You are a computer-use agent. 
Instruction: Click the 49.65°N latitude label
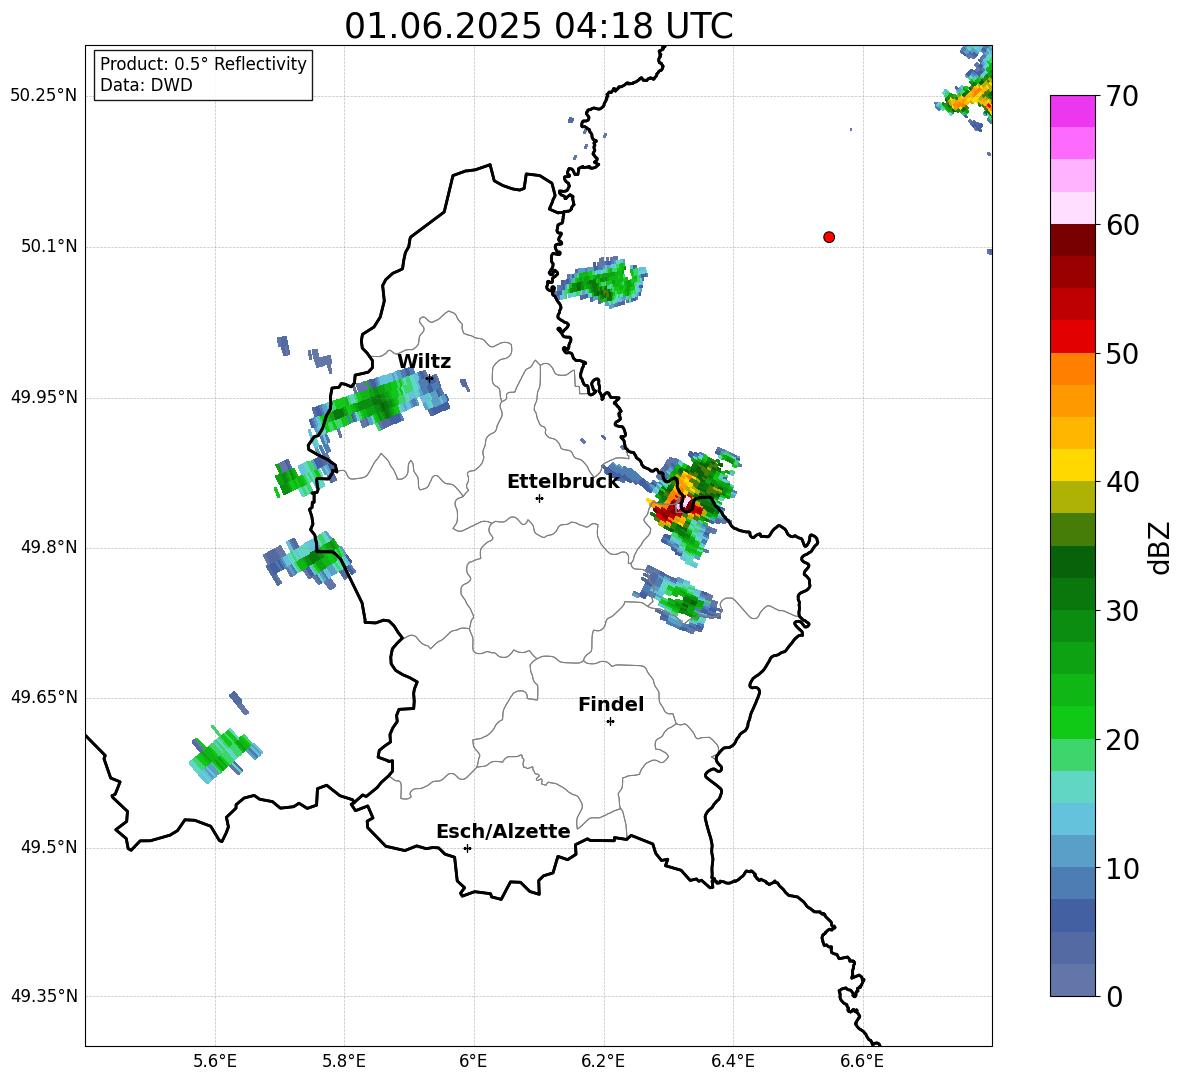coord(44,697)
